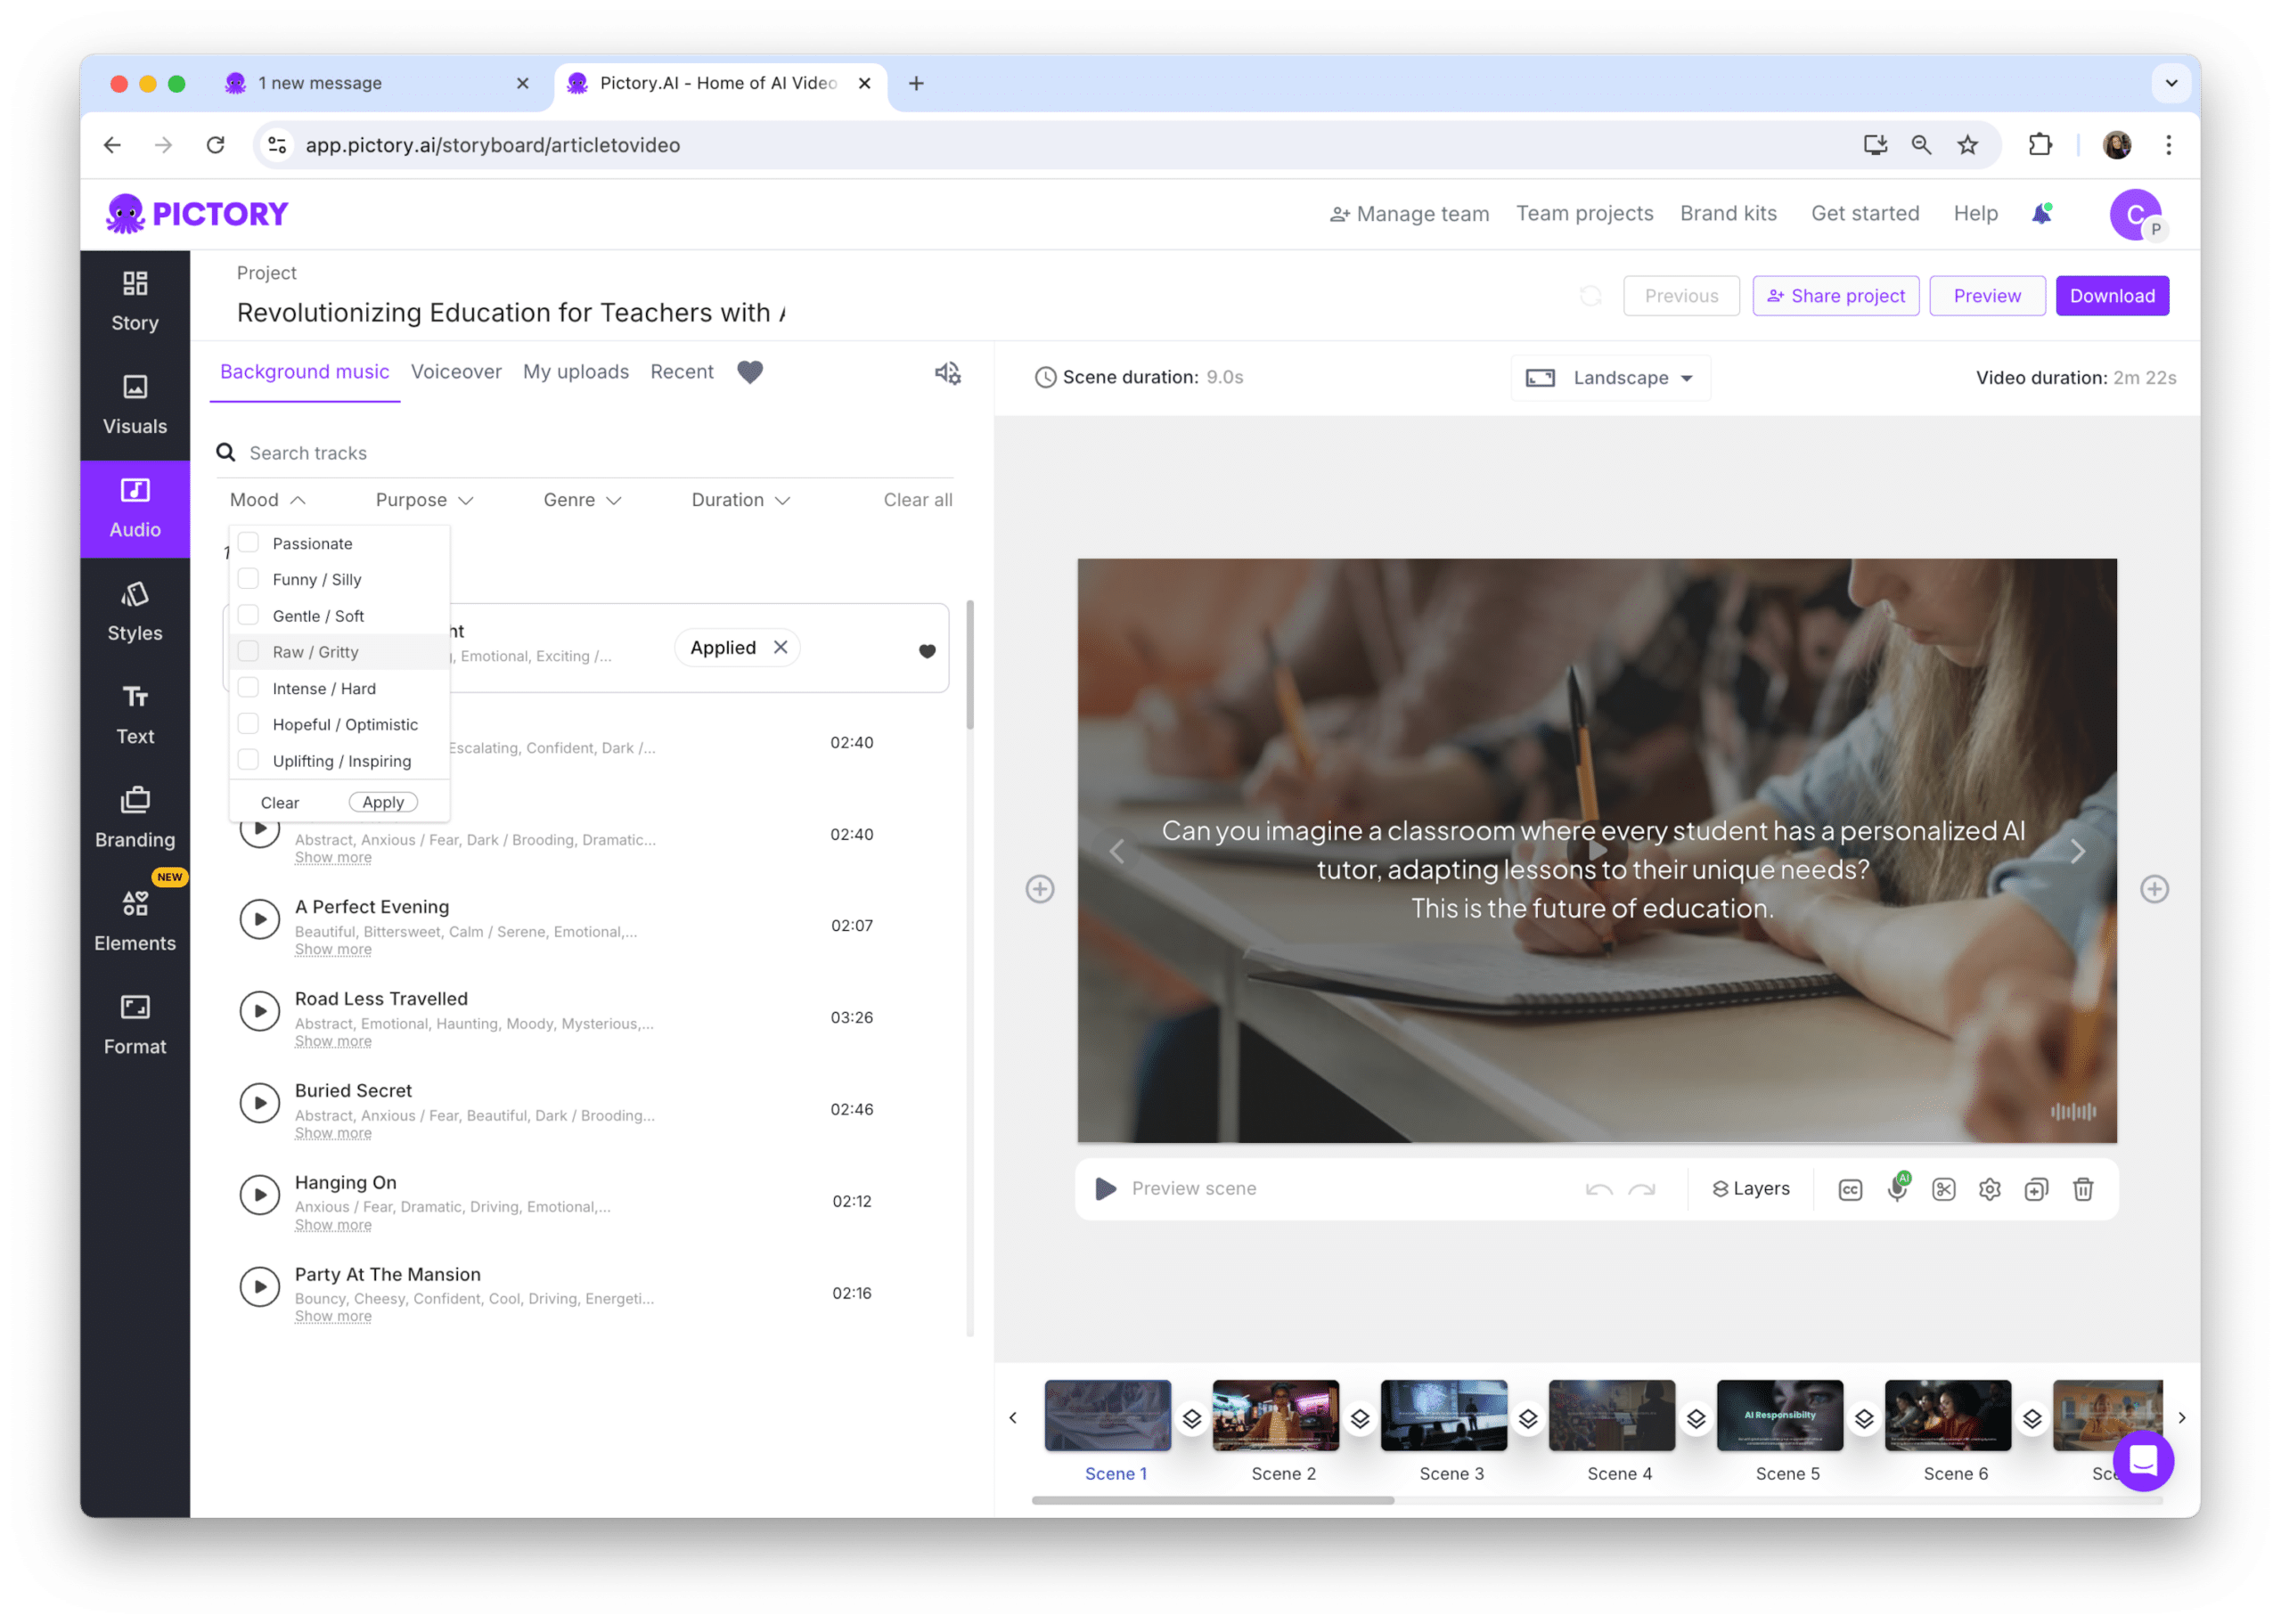Switch to the Voiceover tab
Screen dimensions: 2281x1624
(452, 371)
